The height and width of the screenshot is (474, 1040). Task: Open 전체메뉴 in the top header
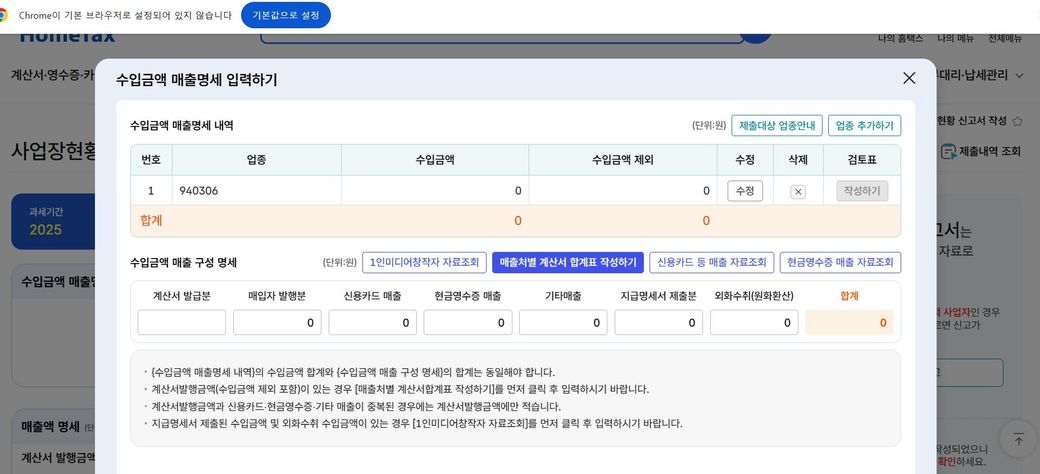pyautogui.click(x=1004, y=38)
